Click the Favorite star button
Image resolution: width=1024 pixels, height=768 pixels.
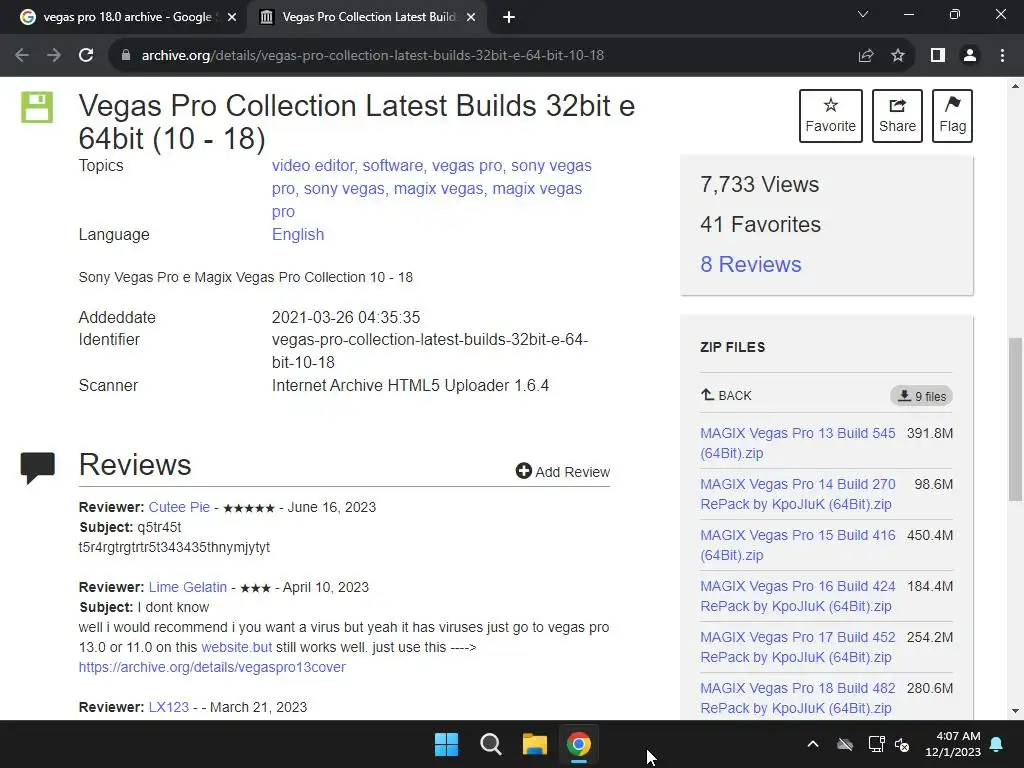tap(831, 116)
